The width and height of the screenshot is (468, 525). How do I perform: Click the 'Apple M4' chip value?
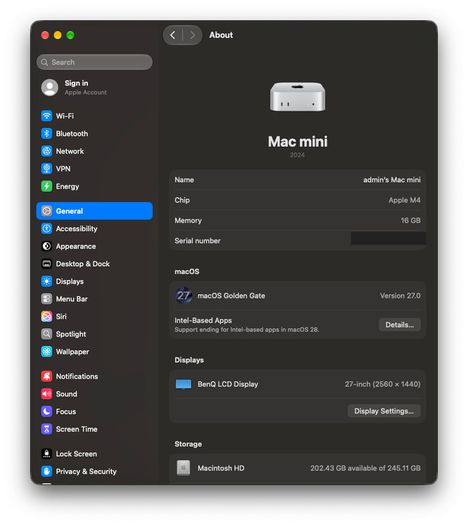[404, 200]
